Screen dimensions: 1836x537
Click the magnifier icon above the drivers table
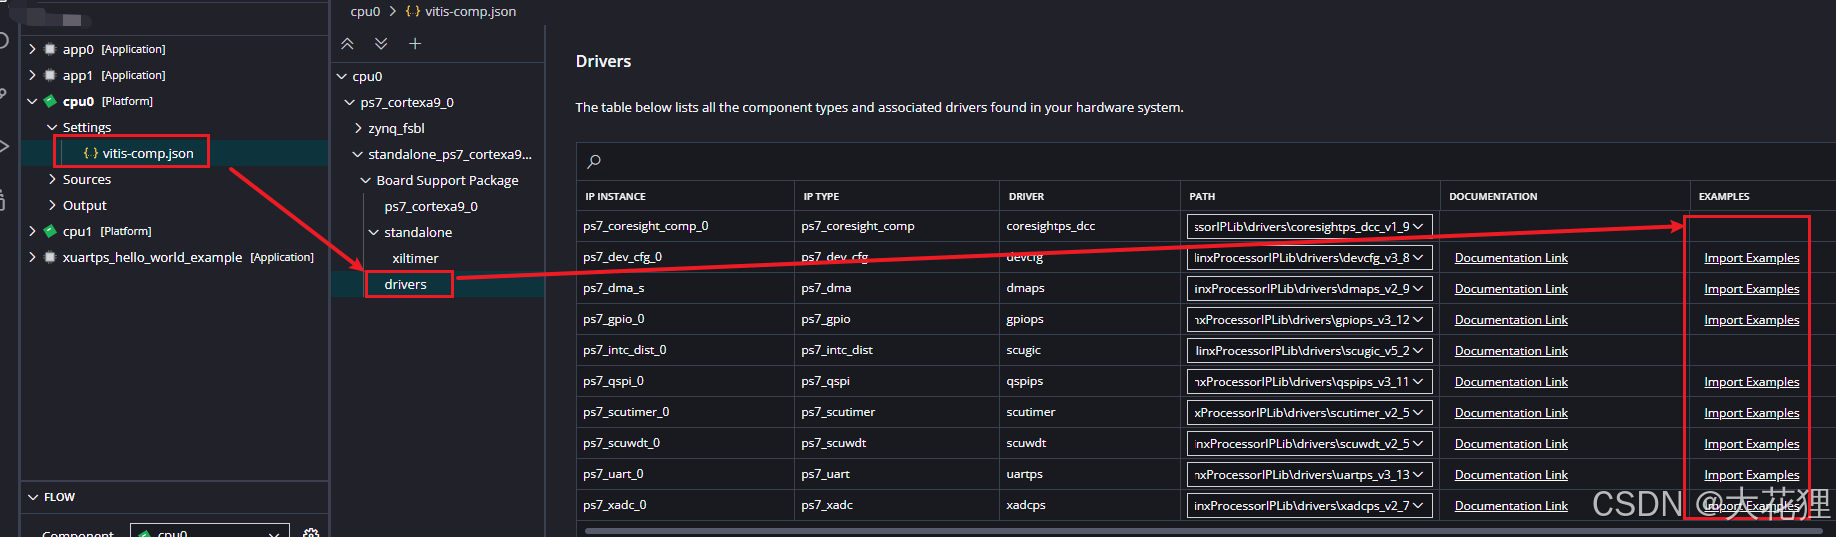[x=594, y=161]
